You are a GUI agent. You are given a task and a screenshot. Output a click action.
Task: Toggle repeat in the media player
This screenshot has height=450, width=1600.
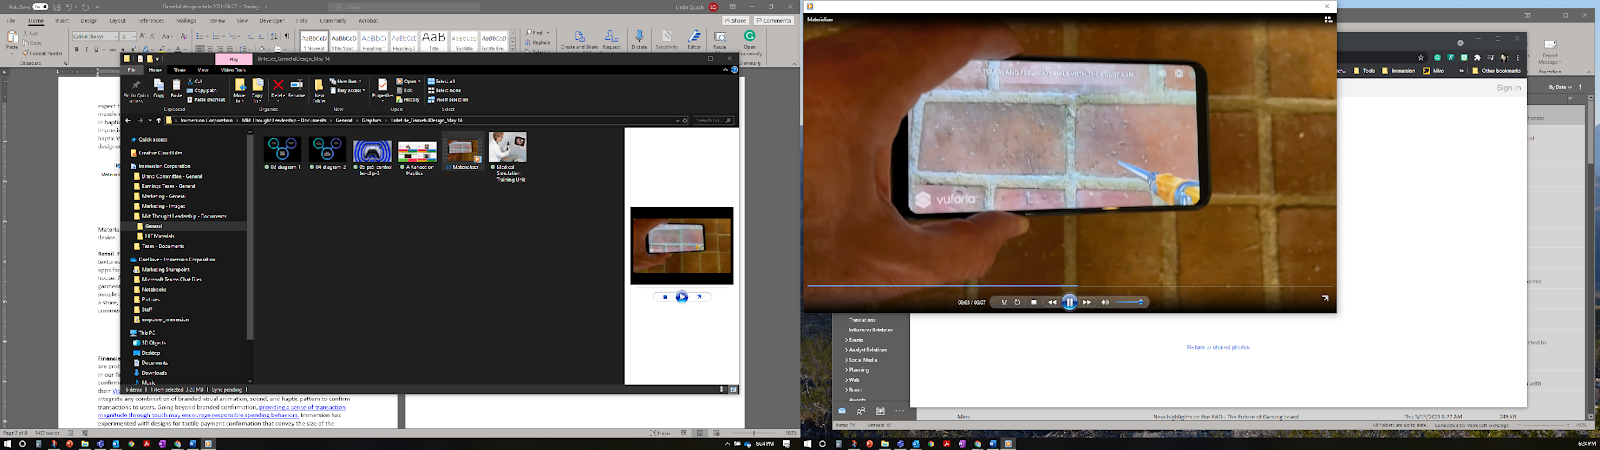coord(1018,302)
